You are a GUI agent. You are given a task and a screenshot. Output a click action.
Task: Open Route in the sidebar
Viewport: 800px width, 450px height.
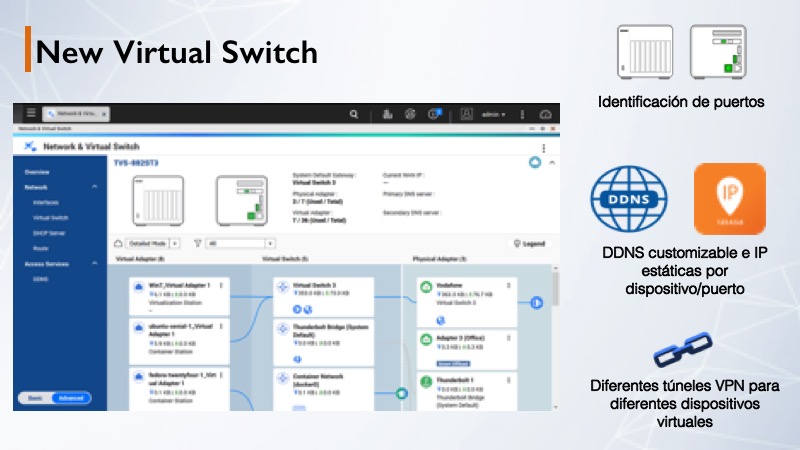click(x=41, y=248)
